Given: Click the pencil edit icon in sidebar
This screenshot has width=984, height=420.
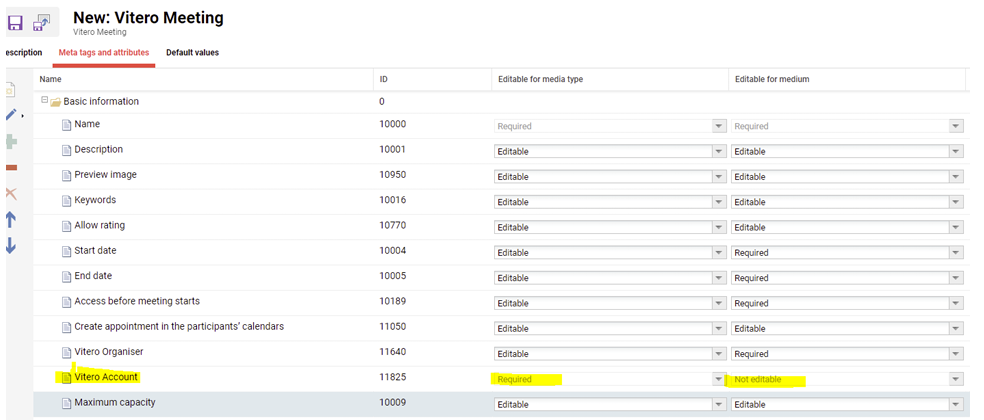Looking at the screenshot, I should click(x=11, y=116).
